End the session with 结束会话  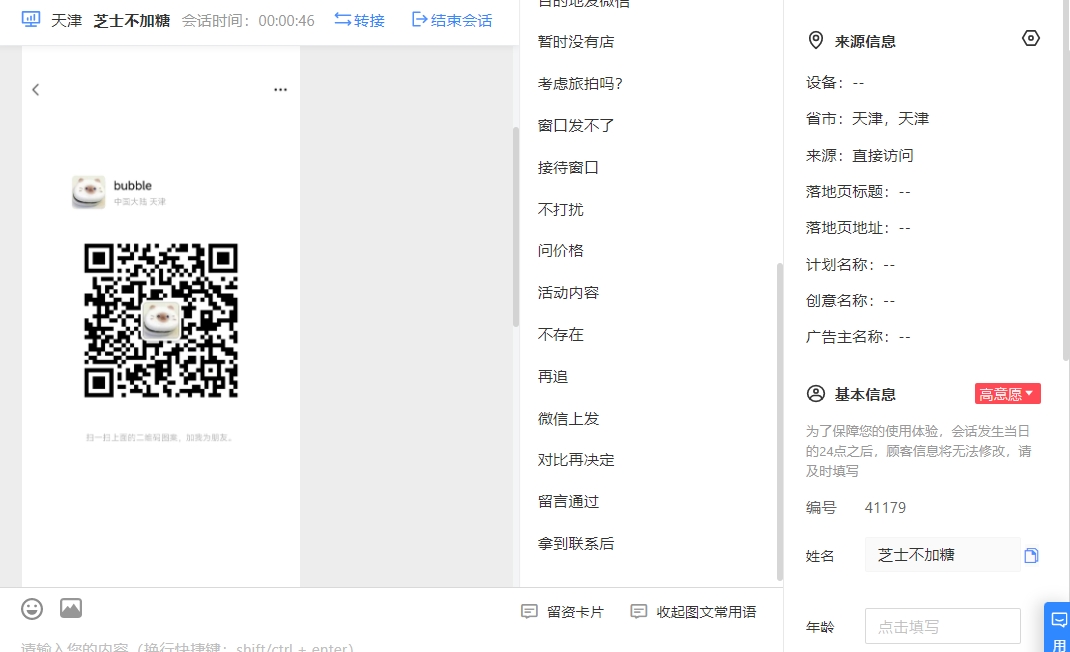click(x=452, y=20)
